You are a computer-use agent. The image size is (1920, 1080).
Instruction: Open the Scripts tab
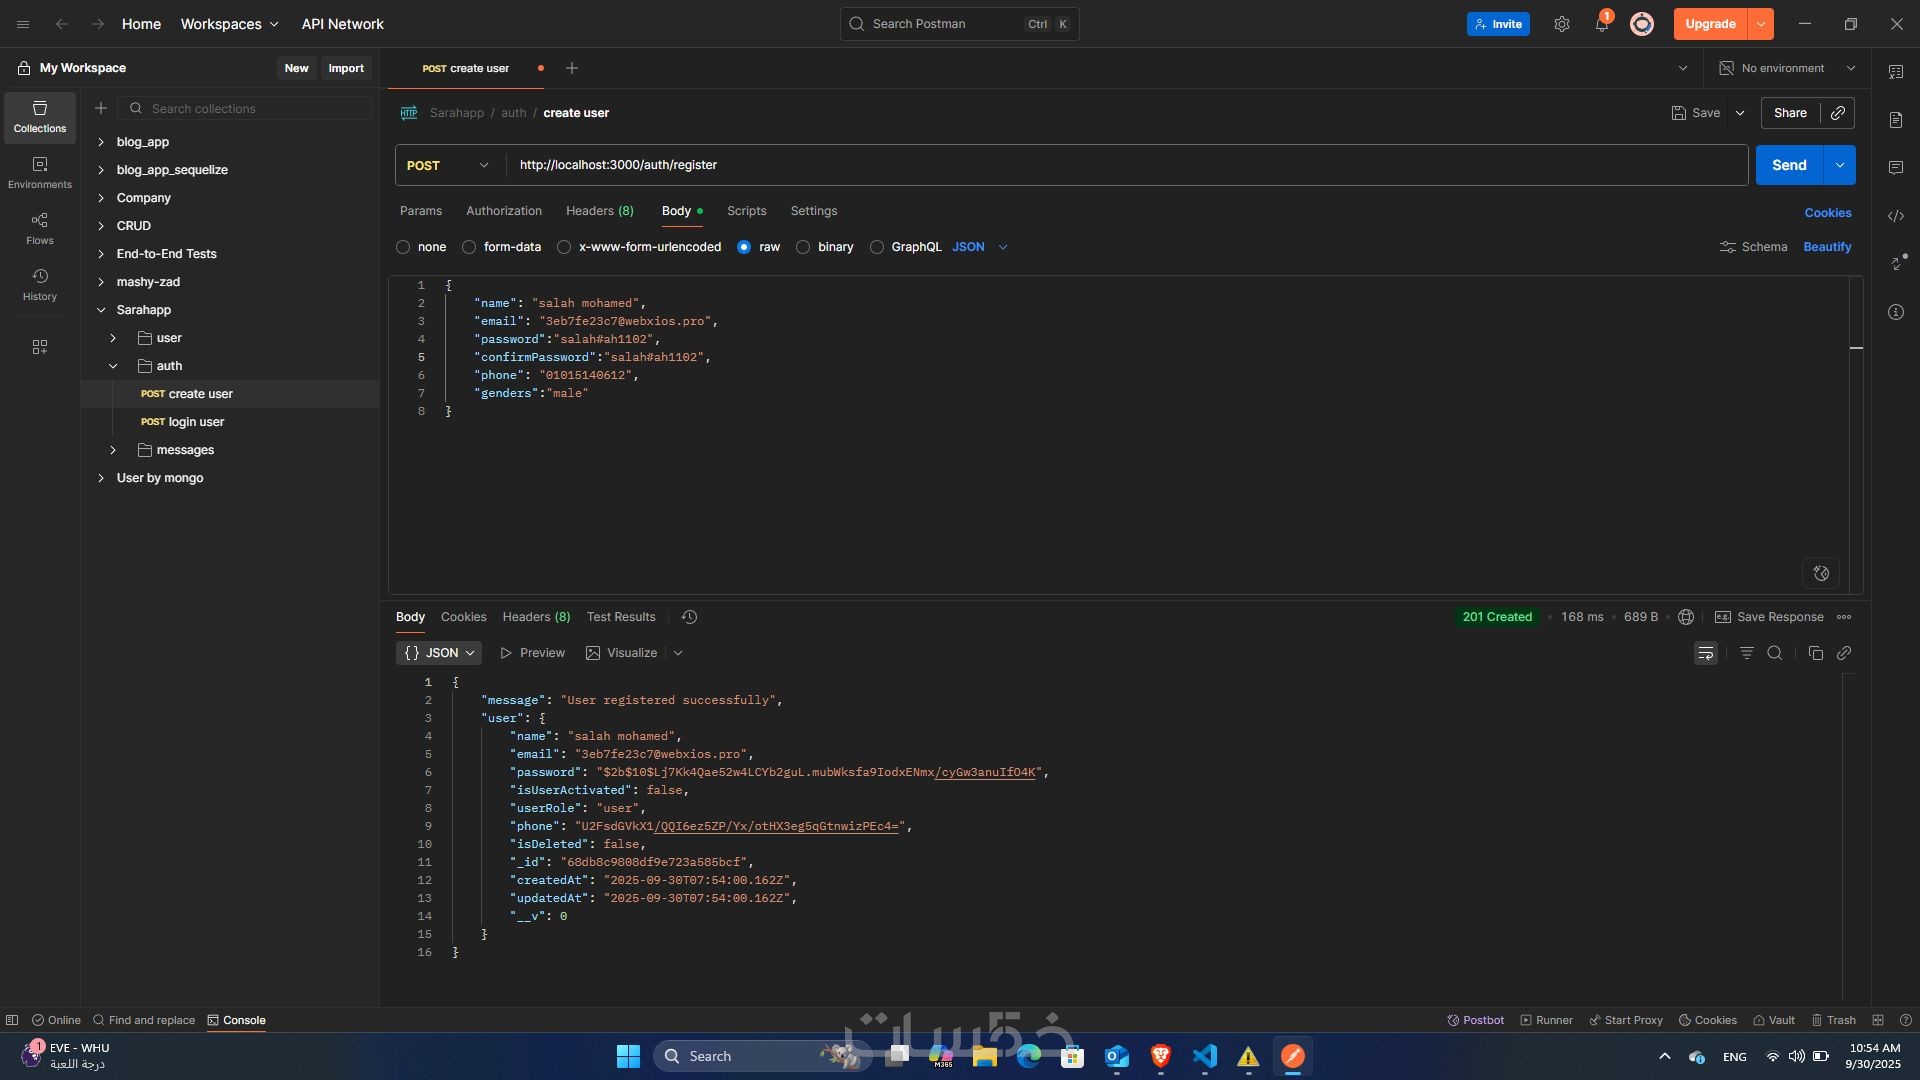(747, 211)
